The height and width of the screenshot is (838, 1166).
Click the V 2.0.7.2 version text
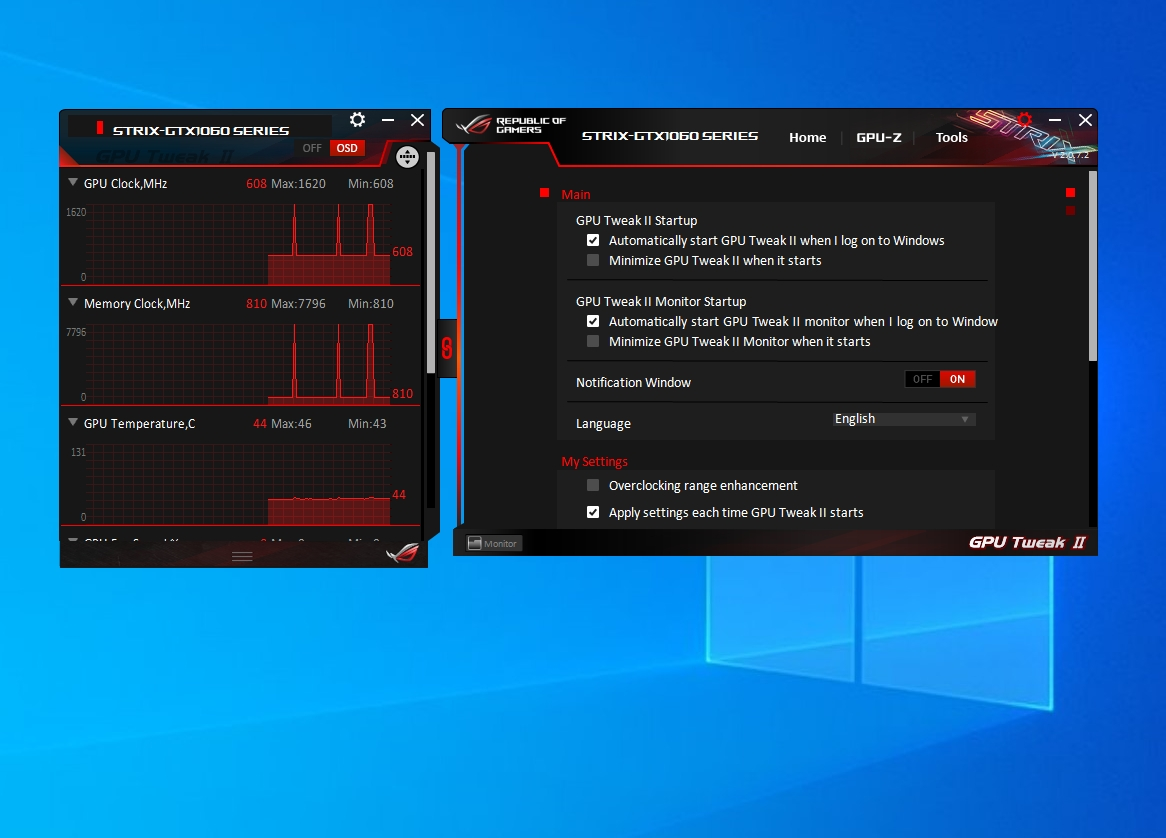click(1070, 155)
